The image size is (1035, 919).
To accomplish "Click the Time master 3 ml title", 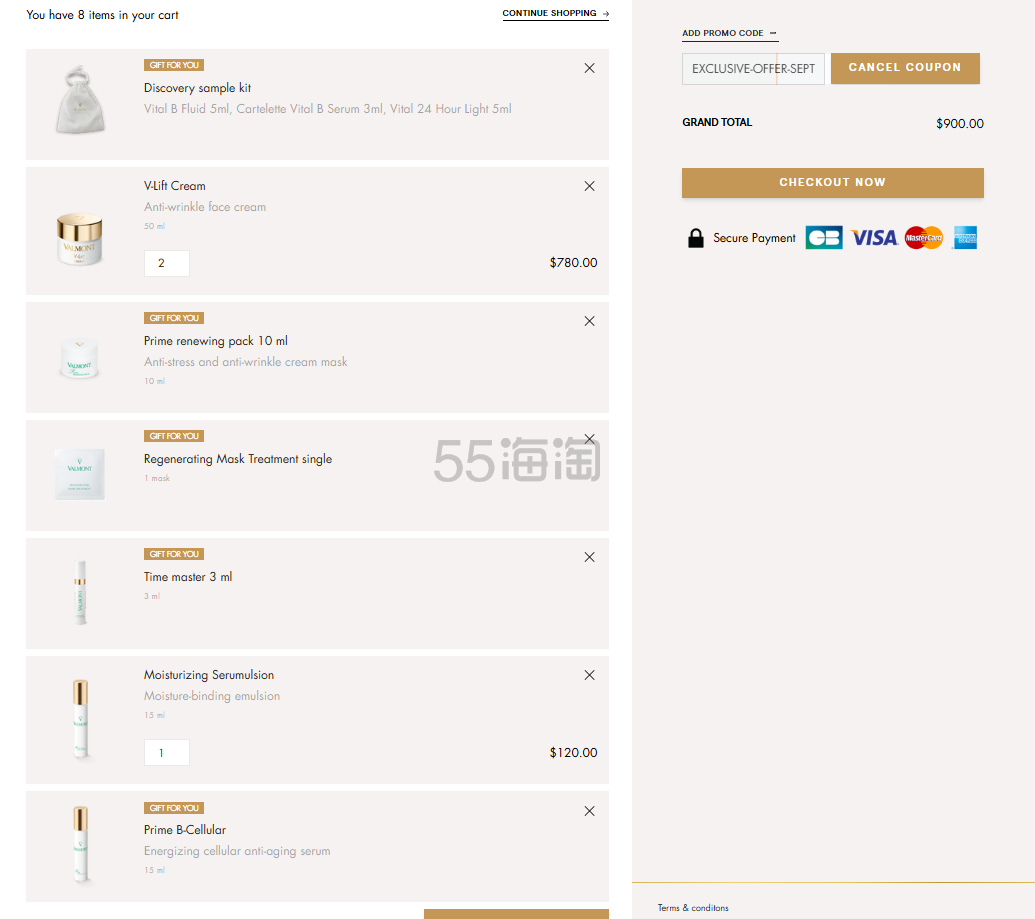I will 188,577.
